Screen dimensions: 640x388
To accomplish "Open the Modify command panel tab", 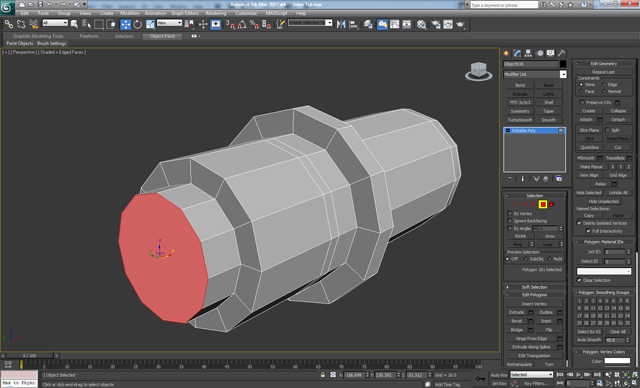I will [x=518, y=53].
